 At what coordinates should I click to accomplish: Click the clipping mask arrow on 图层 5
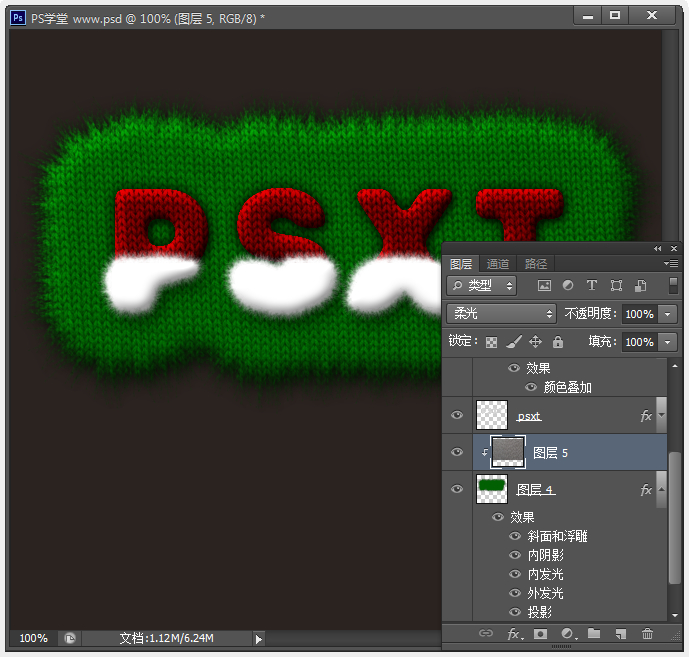[484, 452]
